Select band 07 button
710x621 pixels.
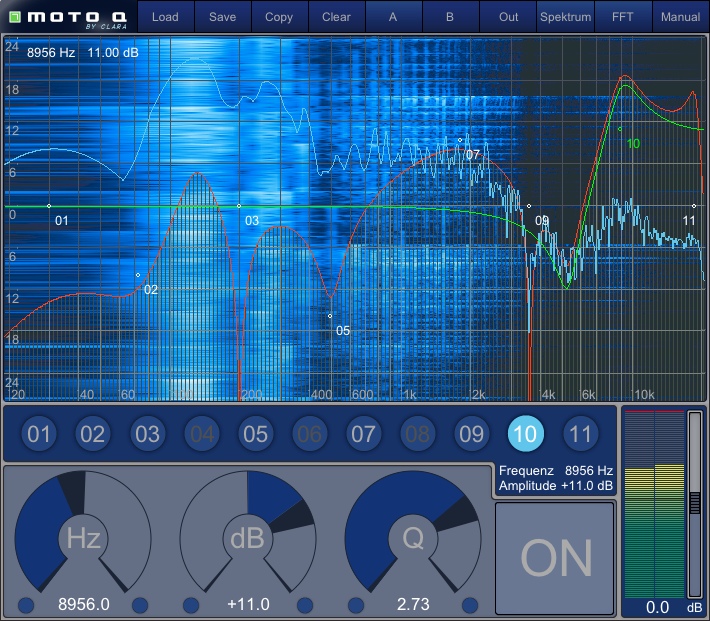(x=363, y=434)
